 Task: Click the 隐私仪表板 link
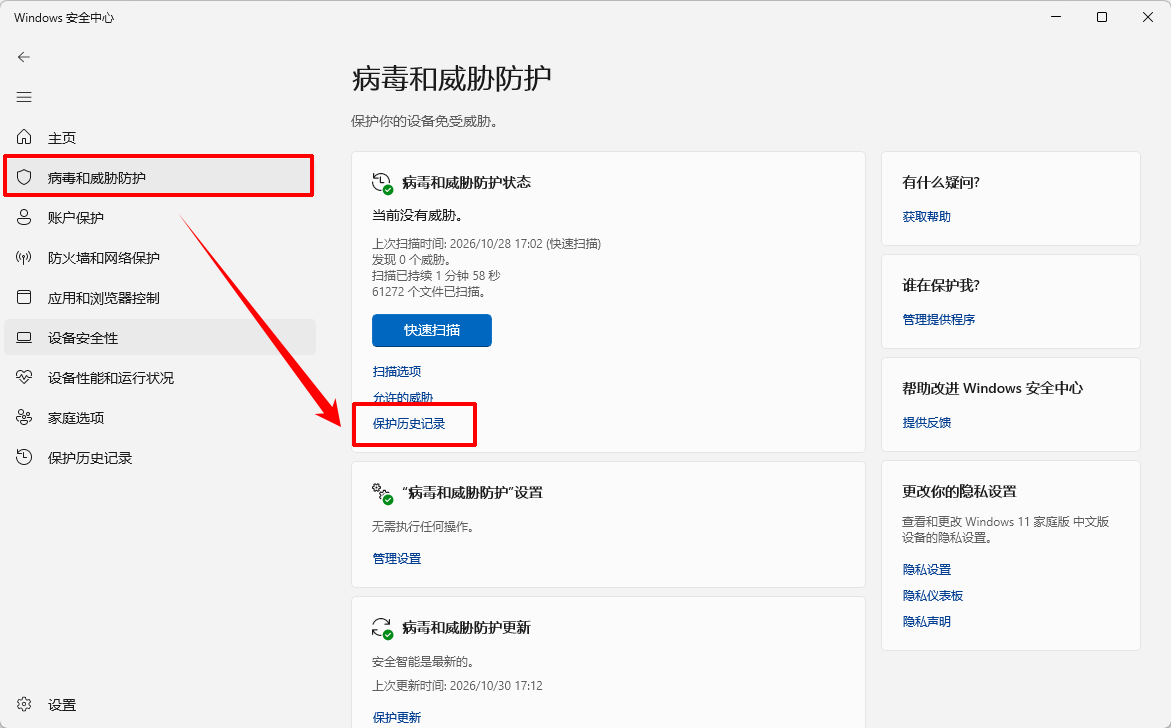pos(933,596)
